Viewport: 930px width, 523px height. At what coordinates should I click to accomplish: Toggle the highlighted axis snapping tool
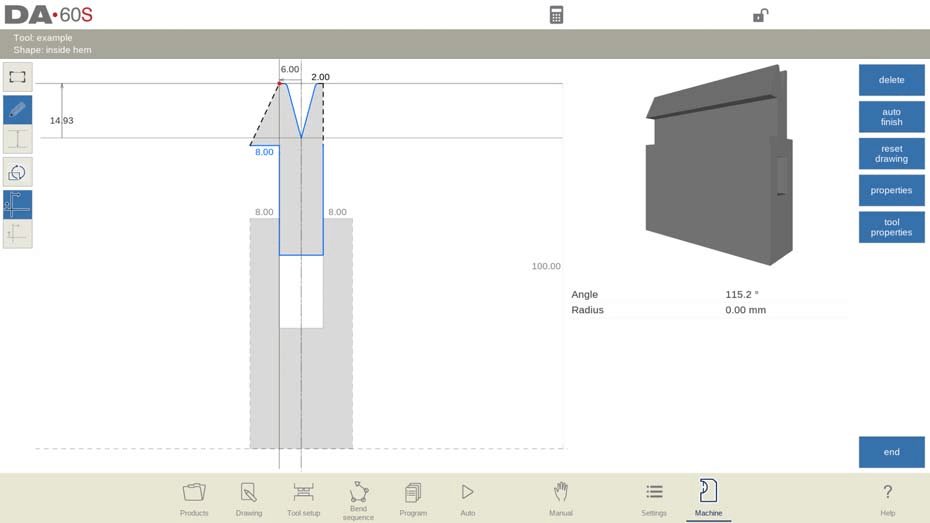coord(18,204)
